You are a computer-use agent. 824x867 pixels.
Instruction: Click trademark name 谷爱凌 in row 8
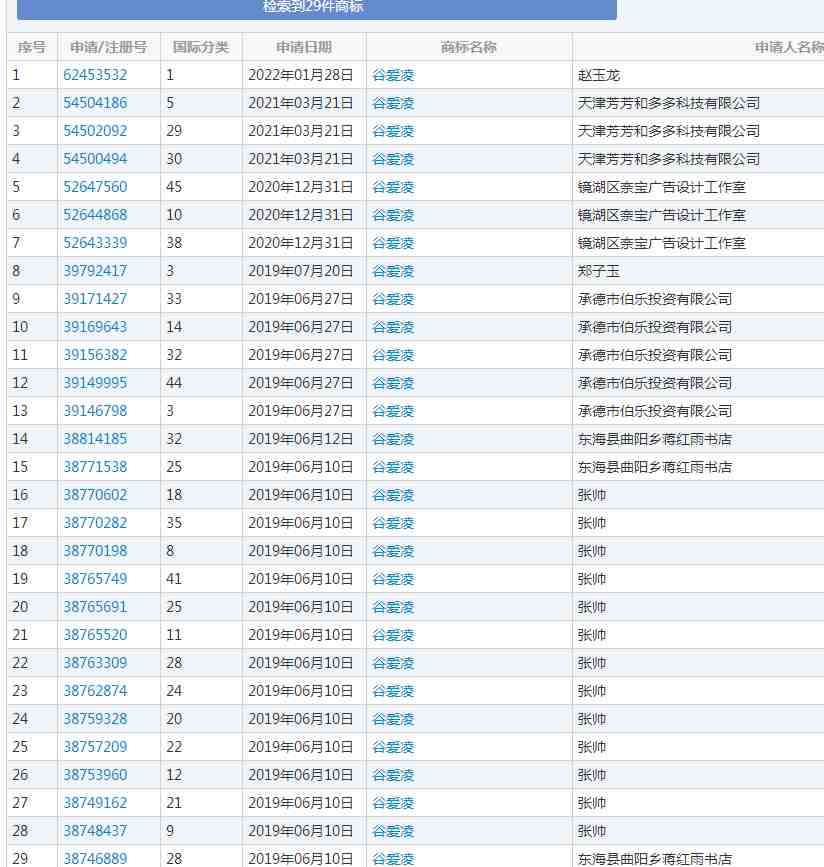tap(393, 271)
